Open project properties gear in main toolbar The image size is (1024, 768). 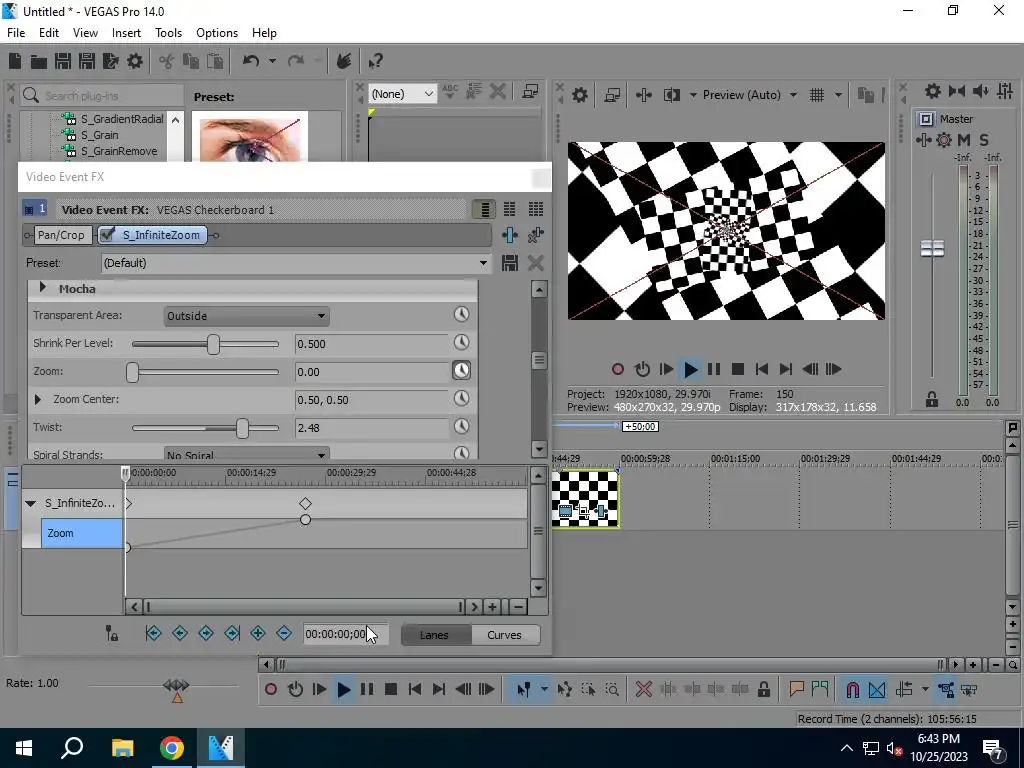tap(135, 61)
